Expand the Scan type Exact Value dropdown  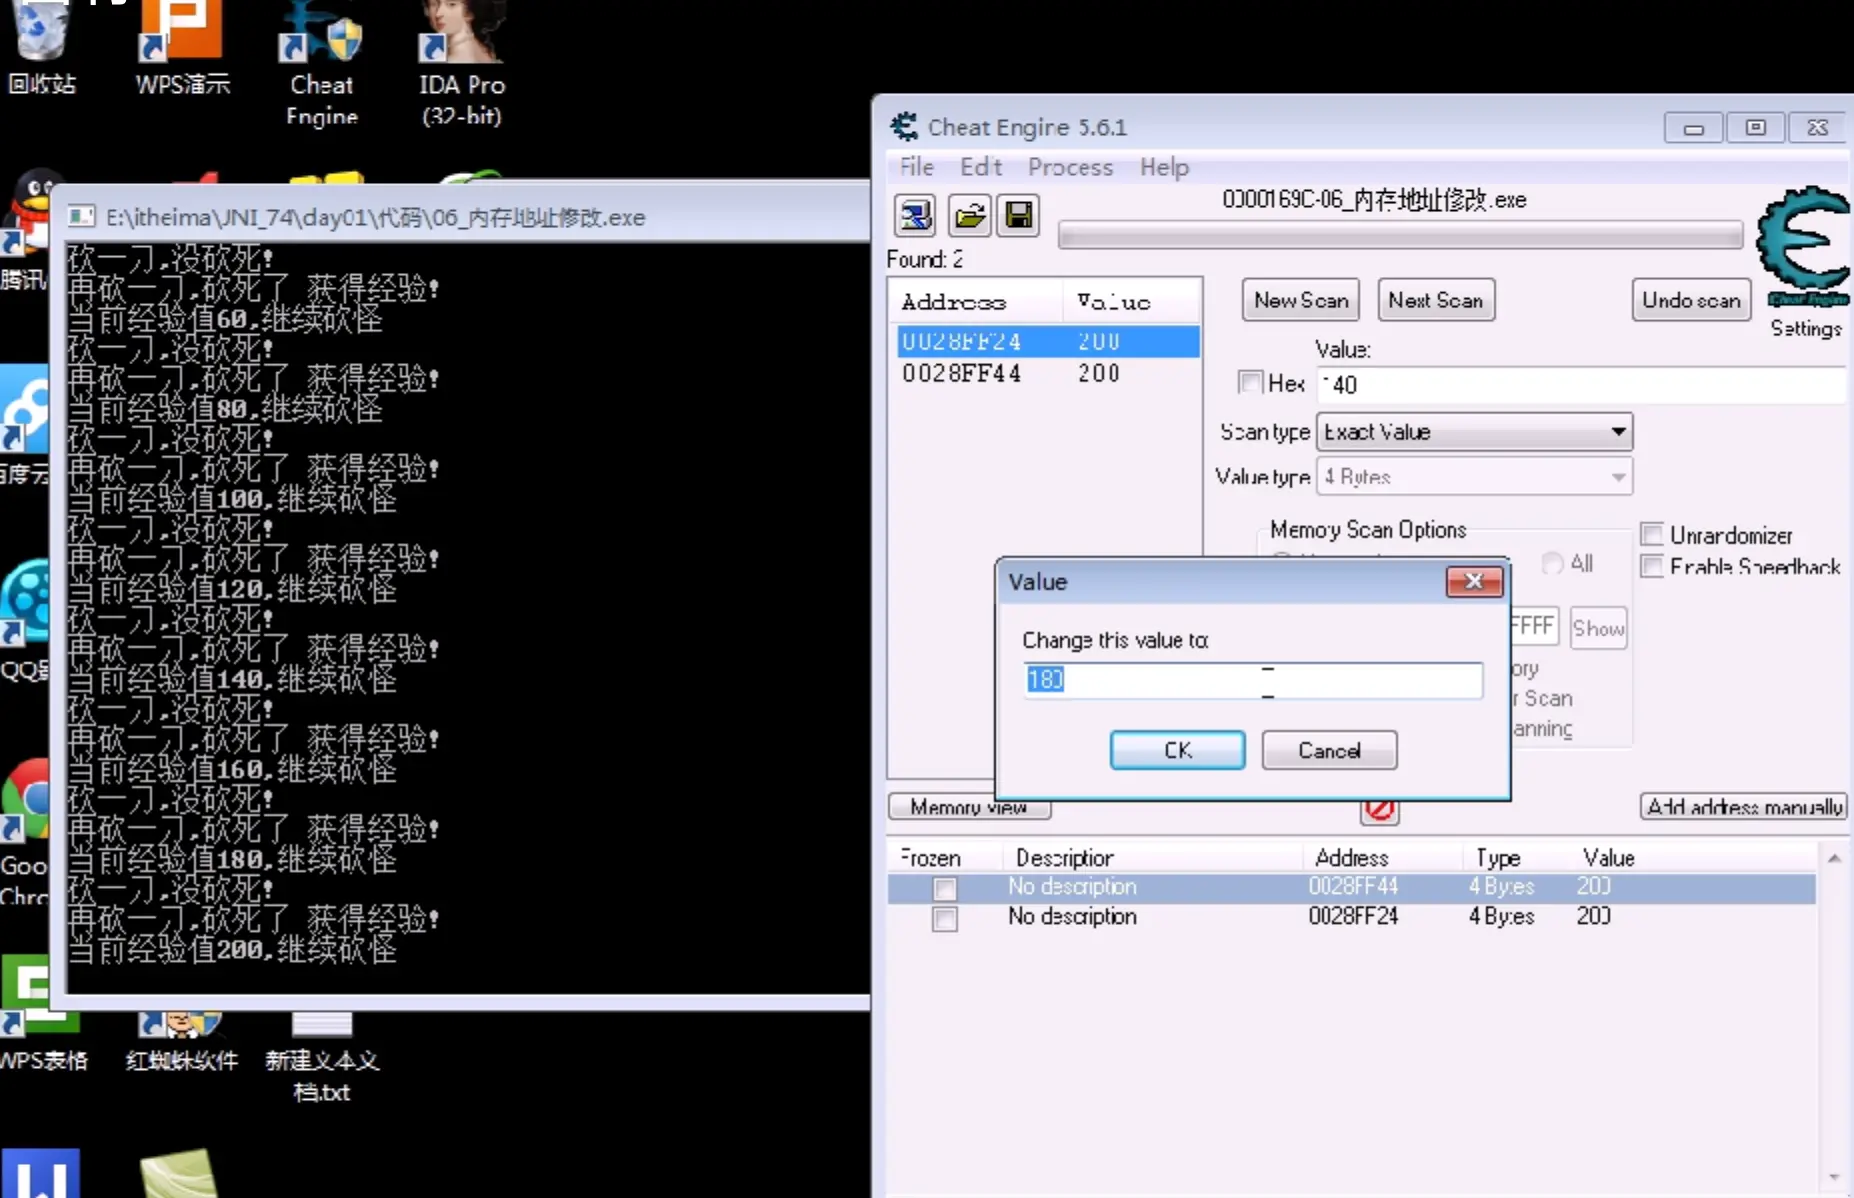(1474, 432)
